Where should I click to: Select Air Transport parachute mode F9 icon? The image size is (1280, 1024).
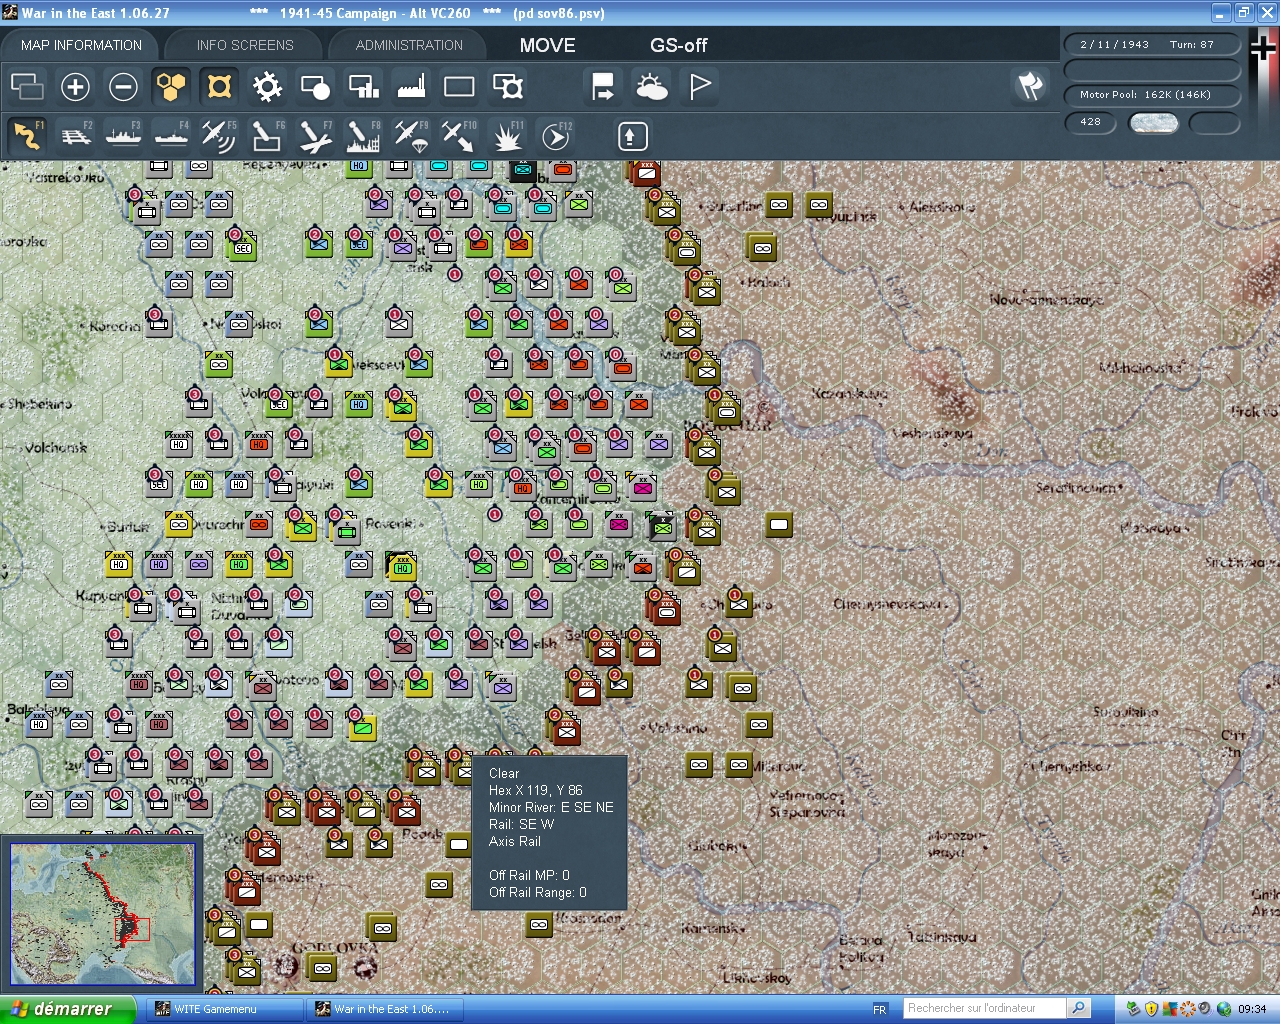point(411,136)
